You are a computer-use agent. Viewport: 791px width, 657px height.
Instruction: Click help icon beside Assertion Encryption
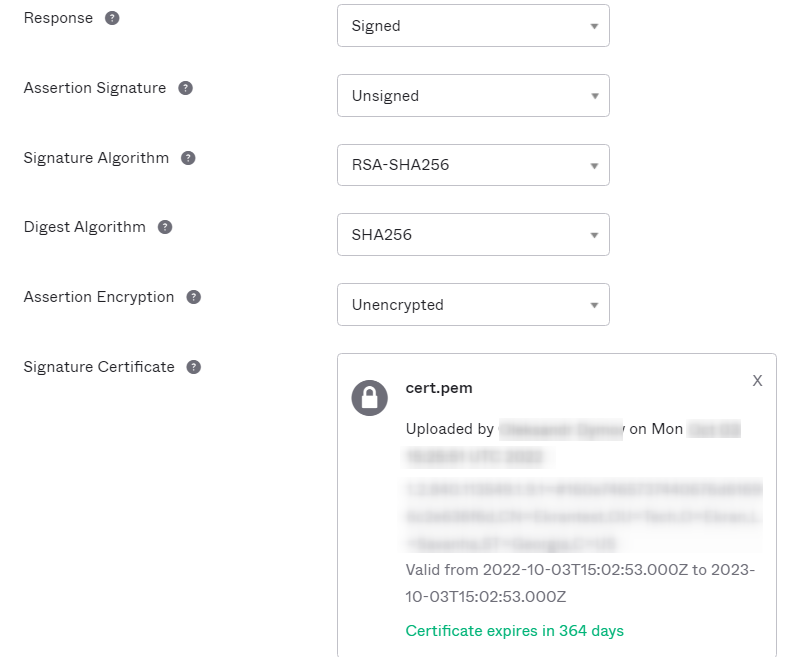[194, 297]
